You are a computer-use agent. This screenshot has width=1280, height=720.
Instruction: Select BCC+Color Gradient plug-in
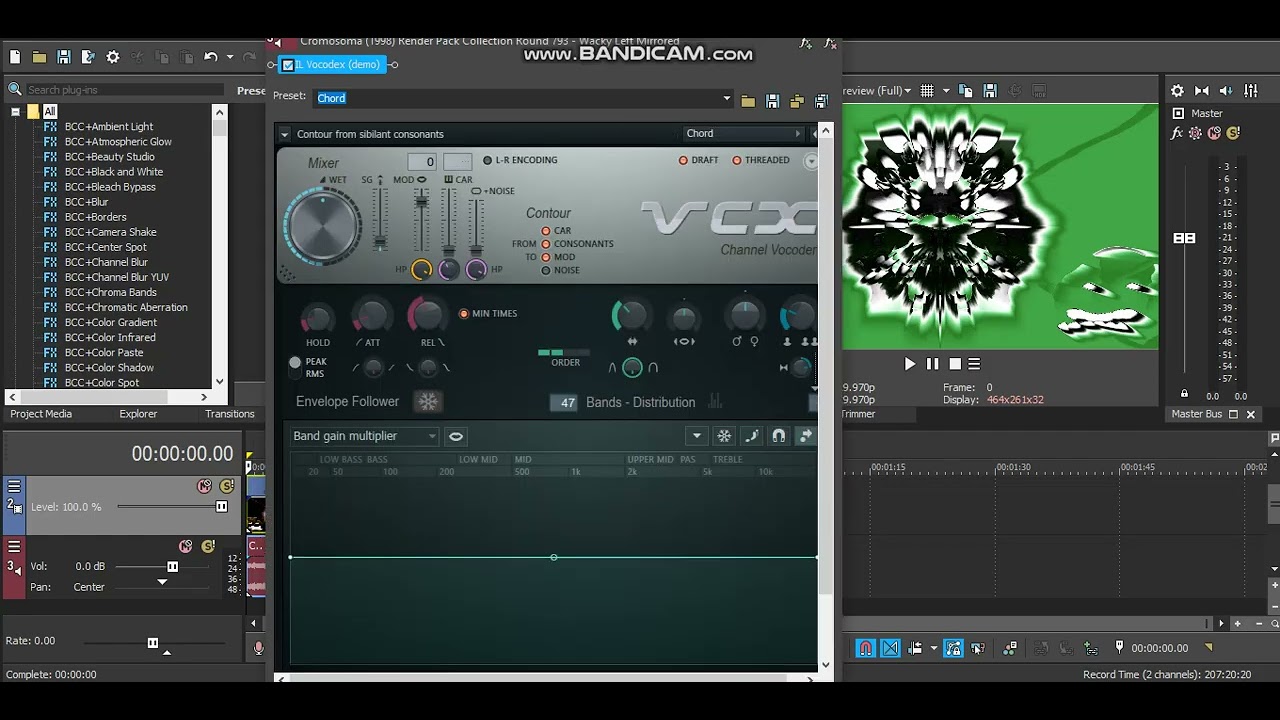111,322
